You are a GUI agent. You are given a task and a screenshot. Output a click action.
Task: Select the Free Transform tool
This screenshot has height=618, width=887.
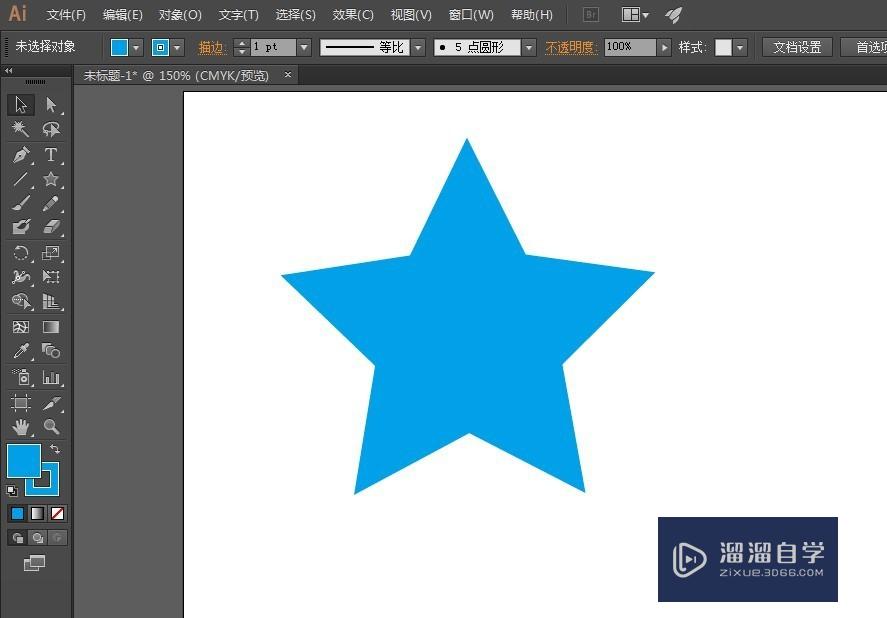(x=51, y=277)
